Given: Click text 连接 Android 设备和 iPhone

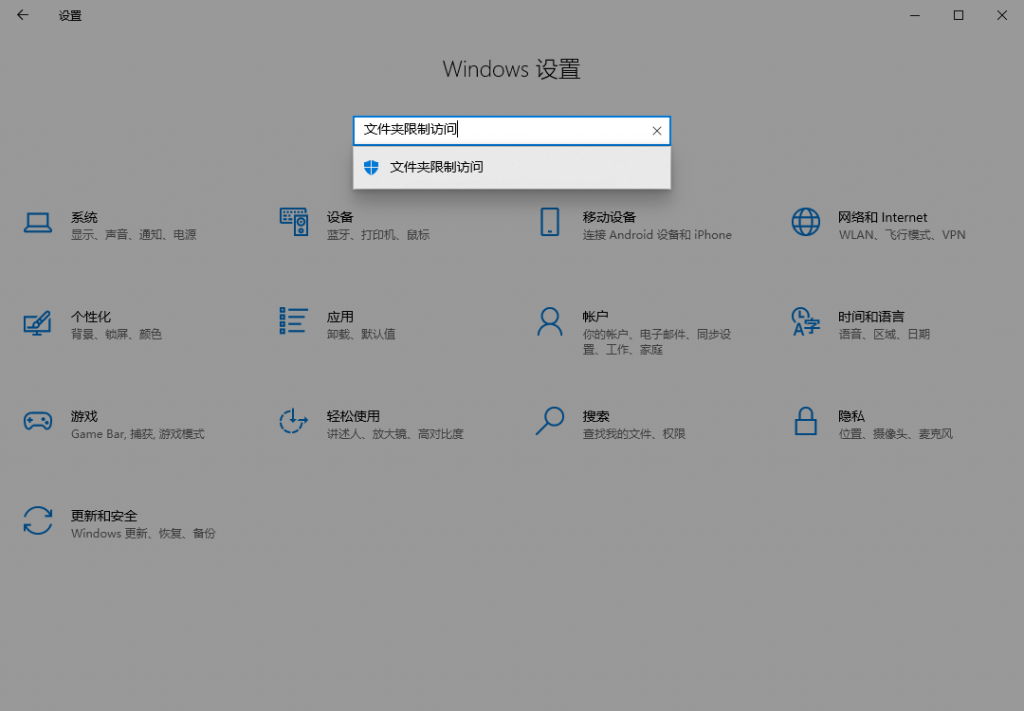Looking at the screenshot, I should pos(657,235).
